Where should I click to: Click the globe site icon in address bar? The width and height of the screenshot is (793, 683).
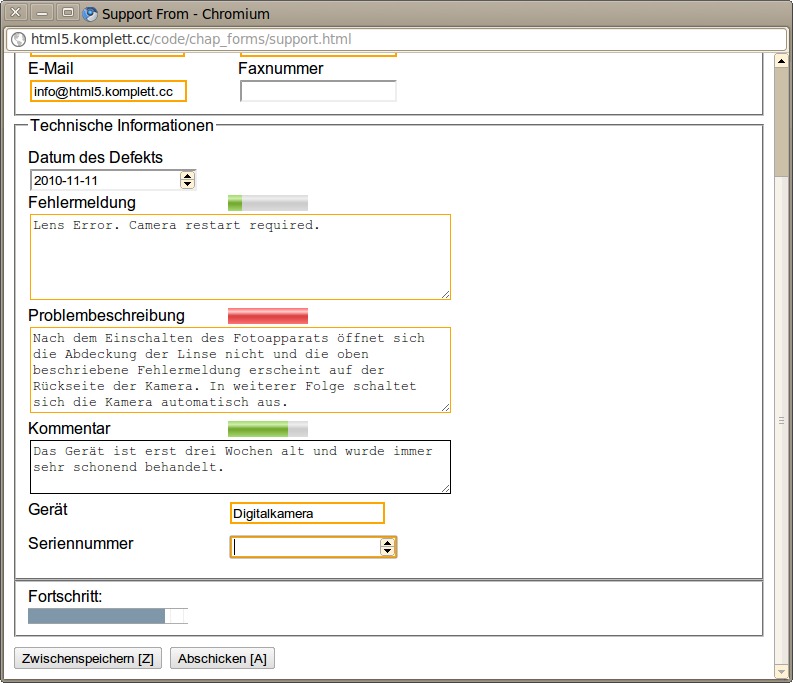(x=18, y=40)
